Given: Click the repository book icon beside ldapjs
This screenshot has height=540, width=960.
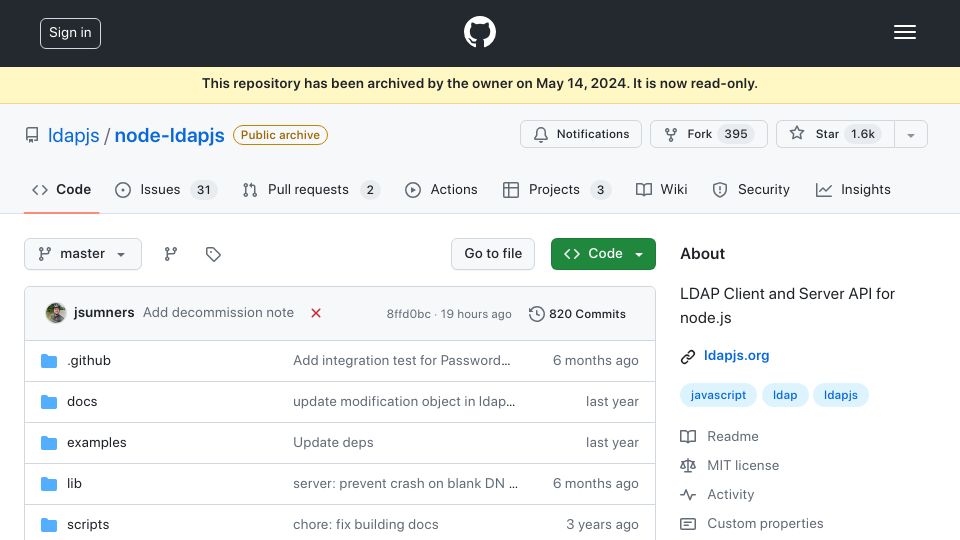Looking at the screenshot, I should (x=32, y=135).
